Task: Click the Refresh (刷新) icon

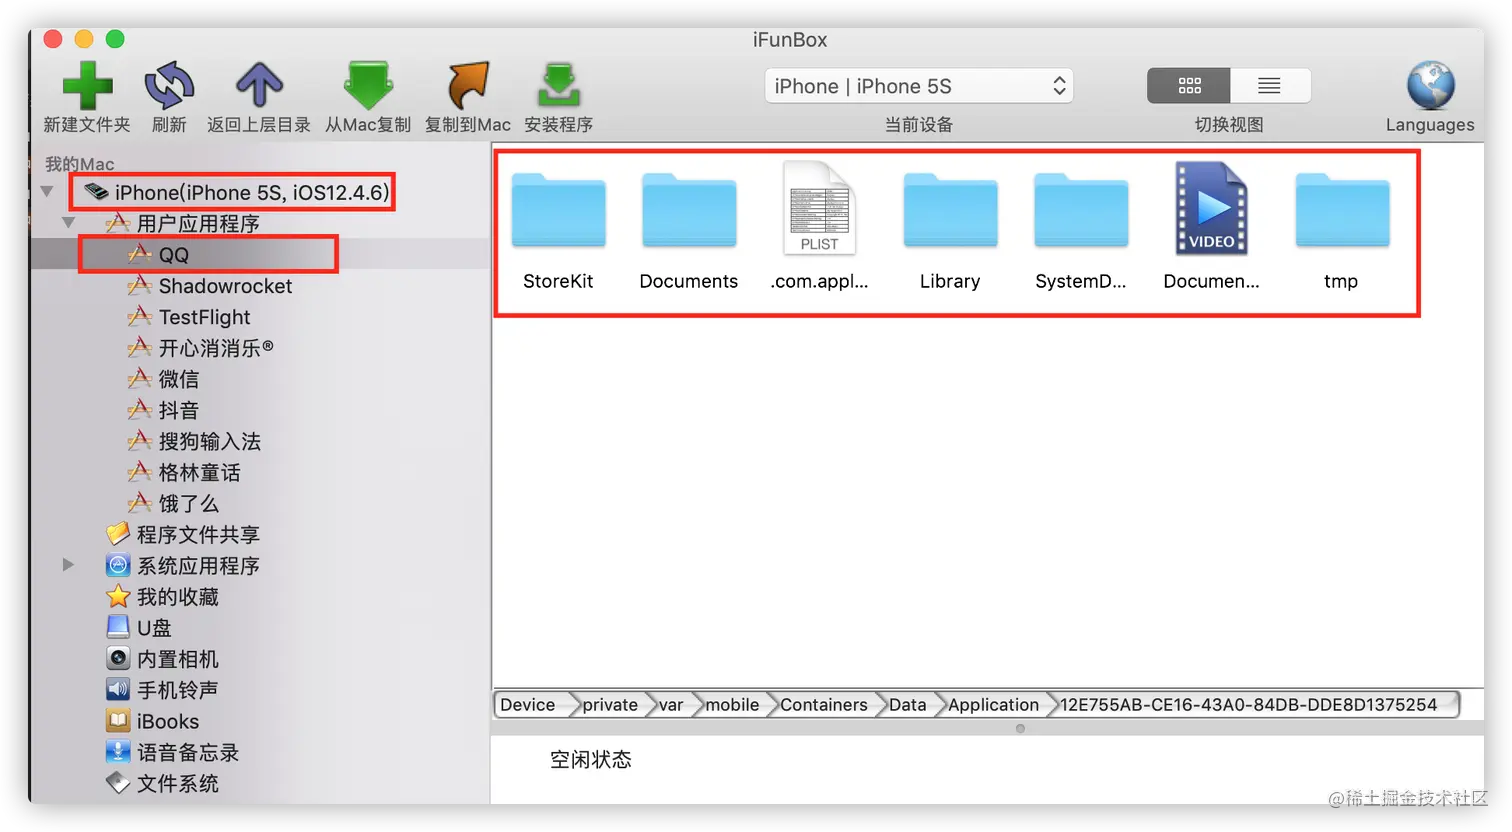Action: (169, 85)
